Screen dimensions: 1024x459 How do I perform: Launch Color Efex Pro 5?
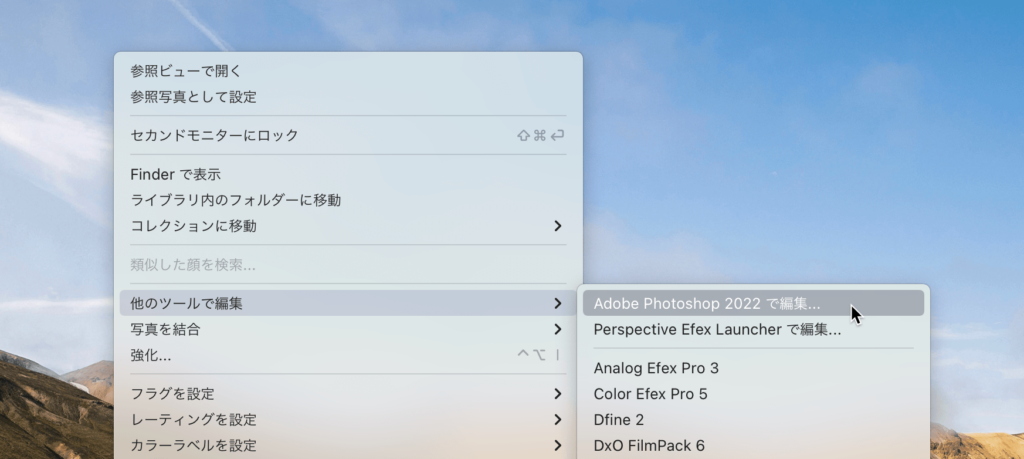click(x=753, y=394)
